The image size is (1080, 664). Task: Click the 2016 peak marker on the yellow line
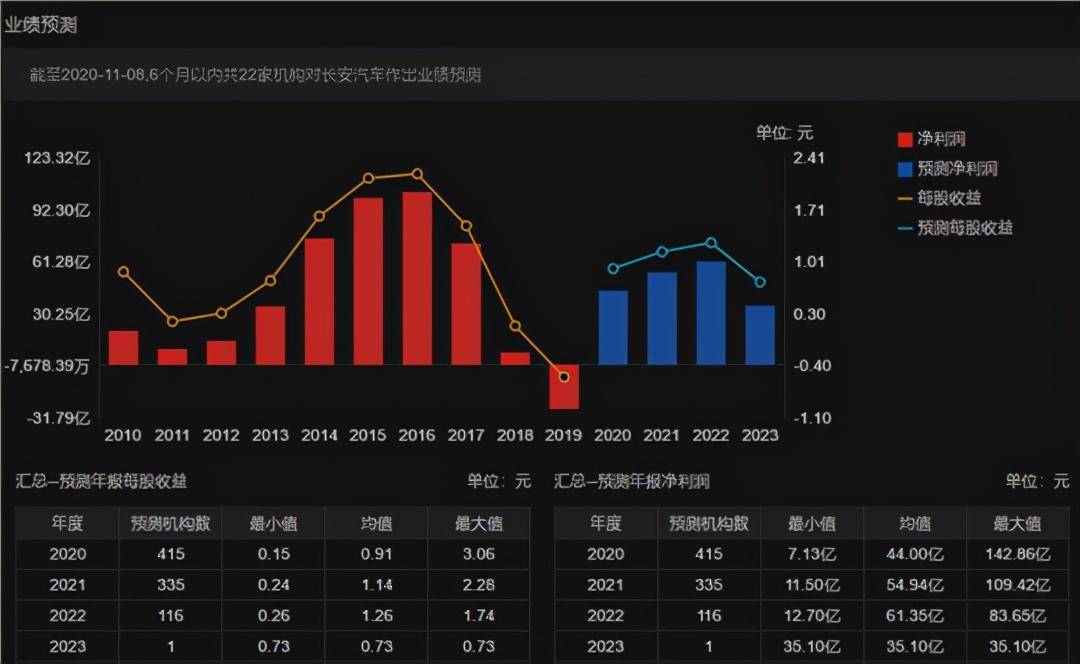(x=416, y=172)
